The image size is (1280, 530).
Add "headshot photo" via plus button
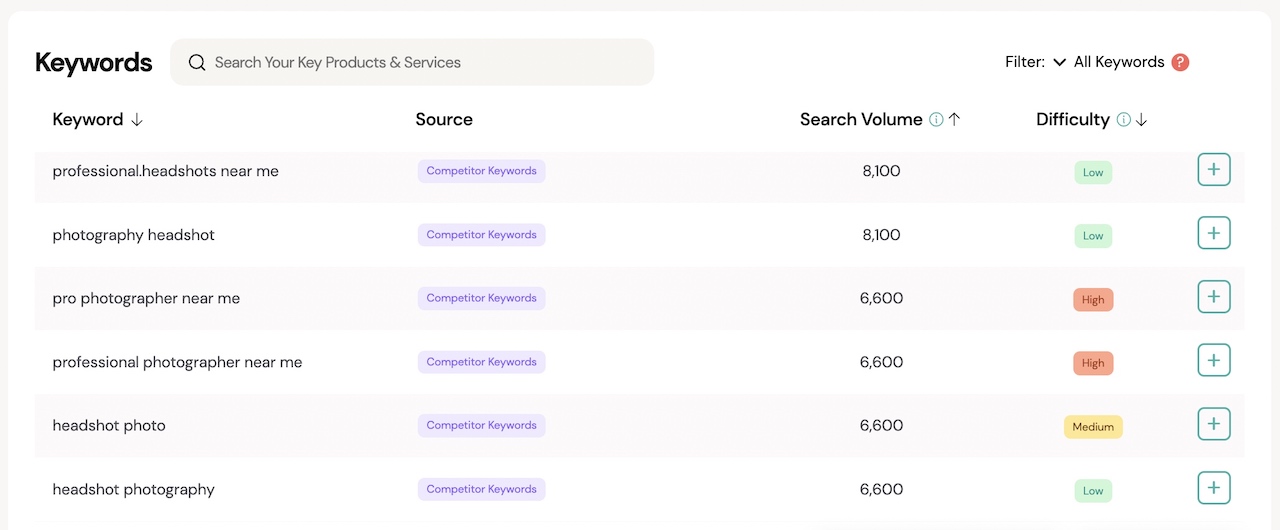point(1213,424)
